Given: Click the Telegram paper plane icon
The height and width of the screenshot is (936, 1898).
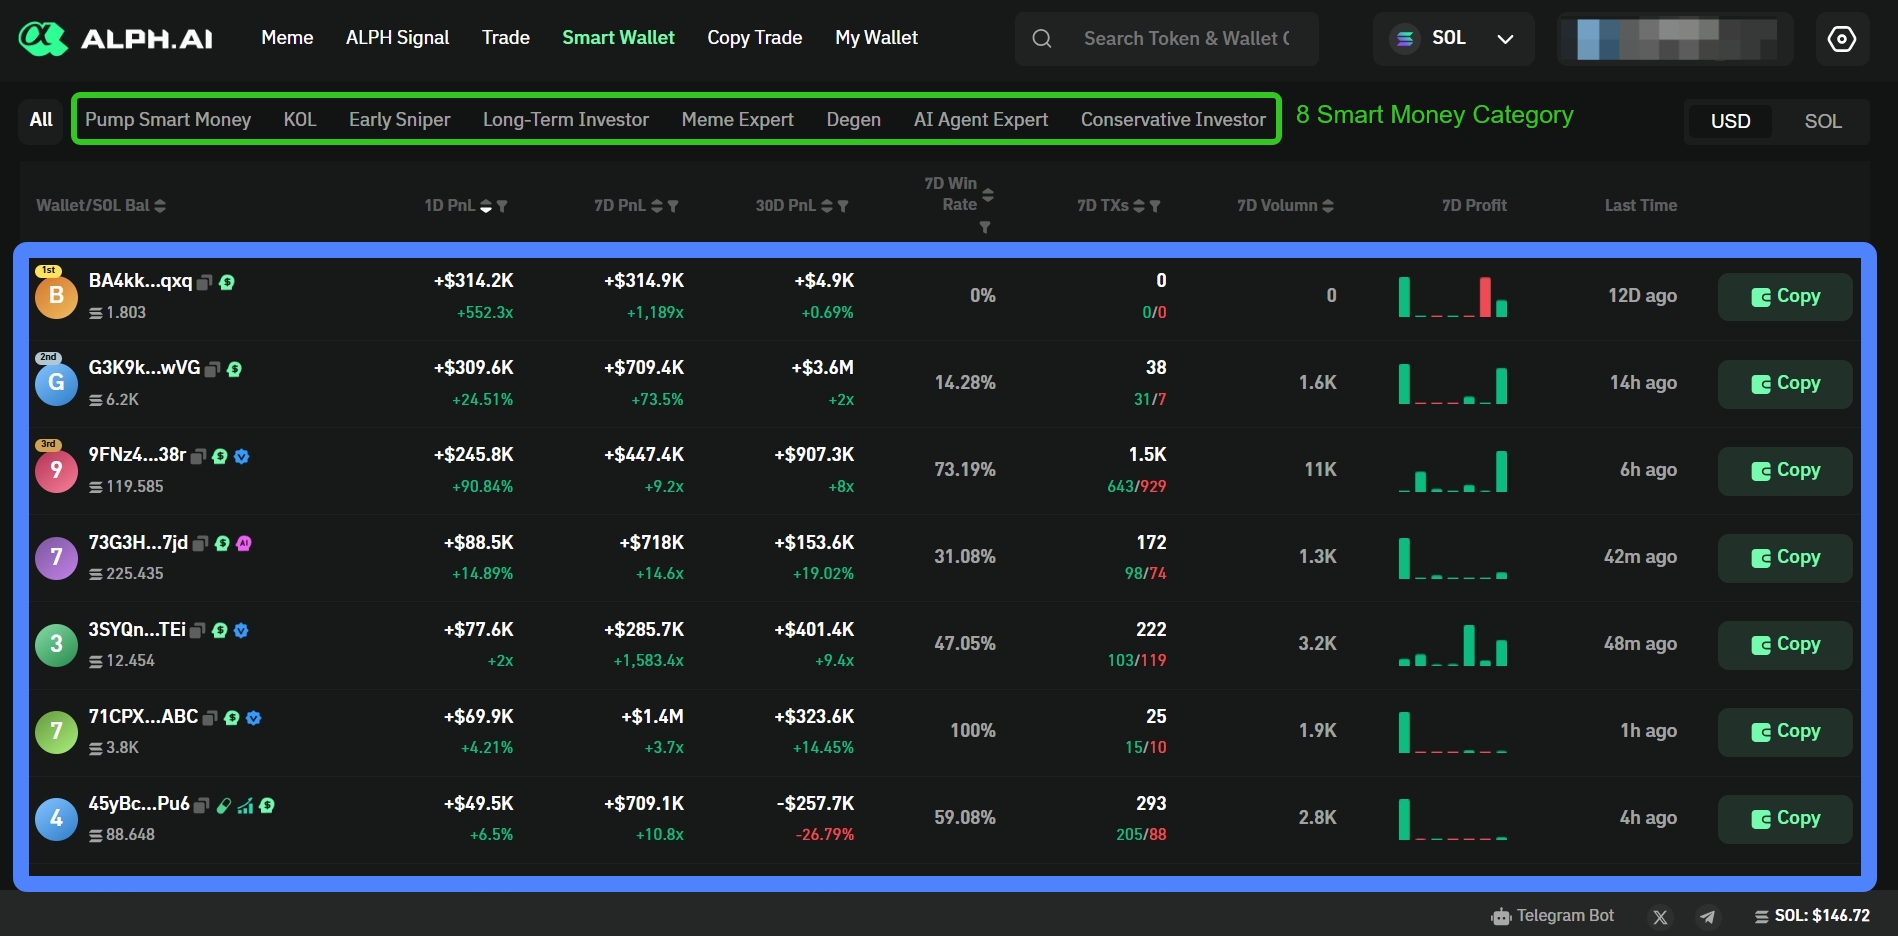Looking at the screenshot, I should pyautogui.click(x=1708, y=917).
